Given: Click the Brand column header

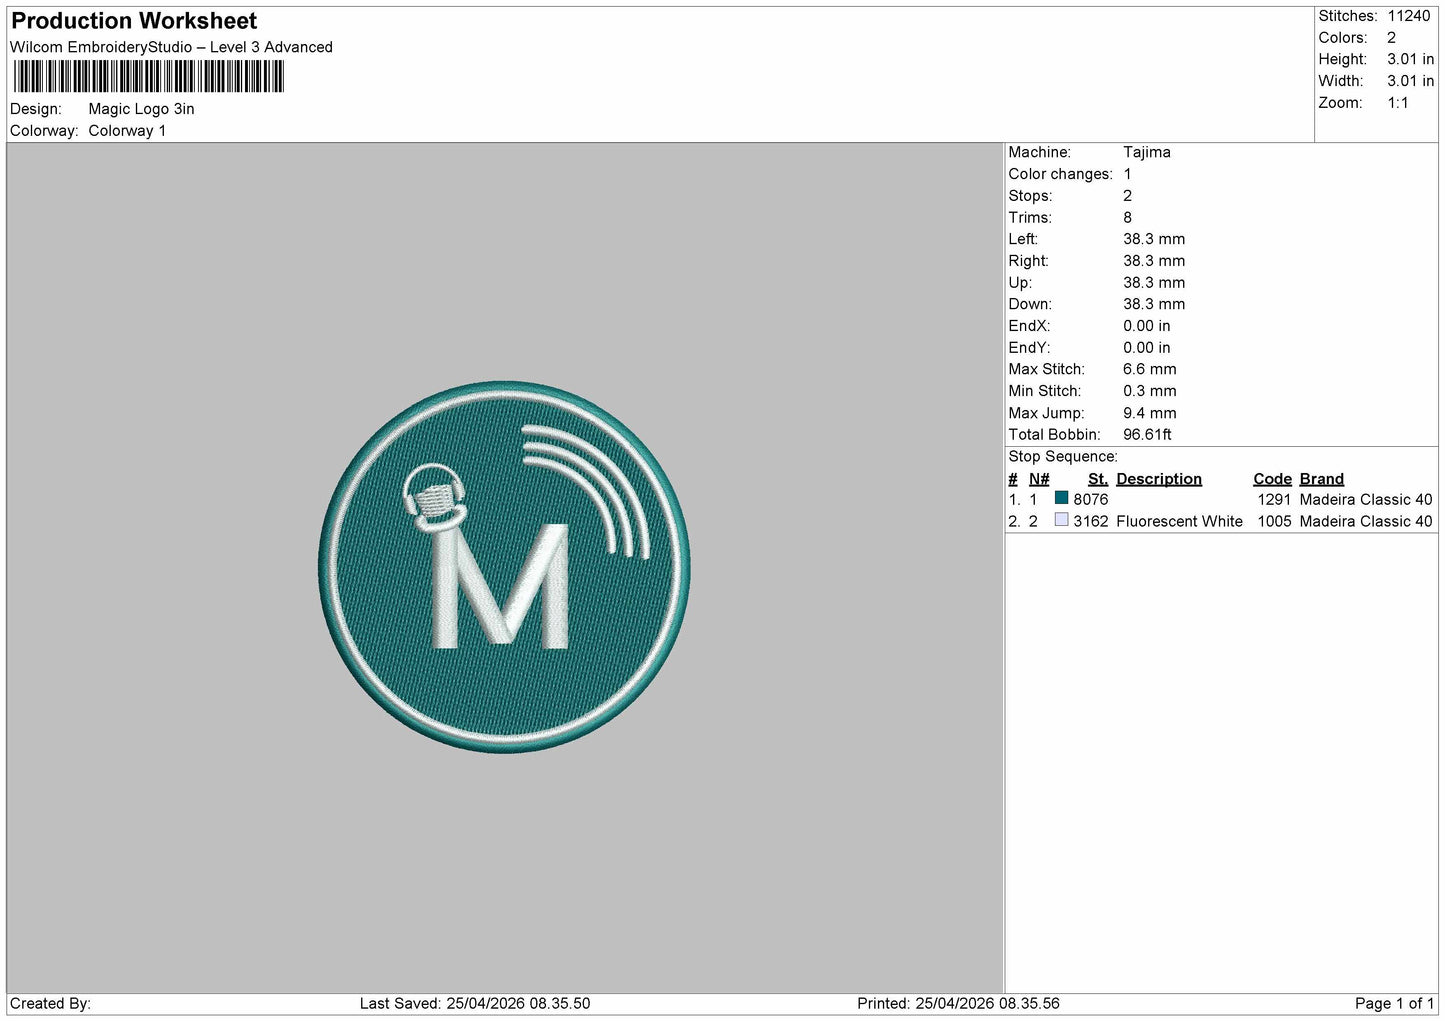Looking at the screenshot, I should 1322,479.
